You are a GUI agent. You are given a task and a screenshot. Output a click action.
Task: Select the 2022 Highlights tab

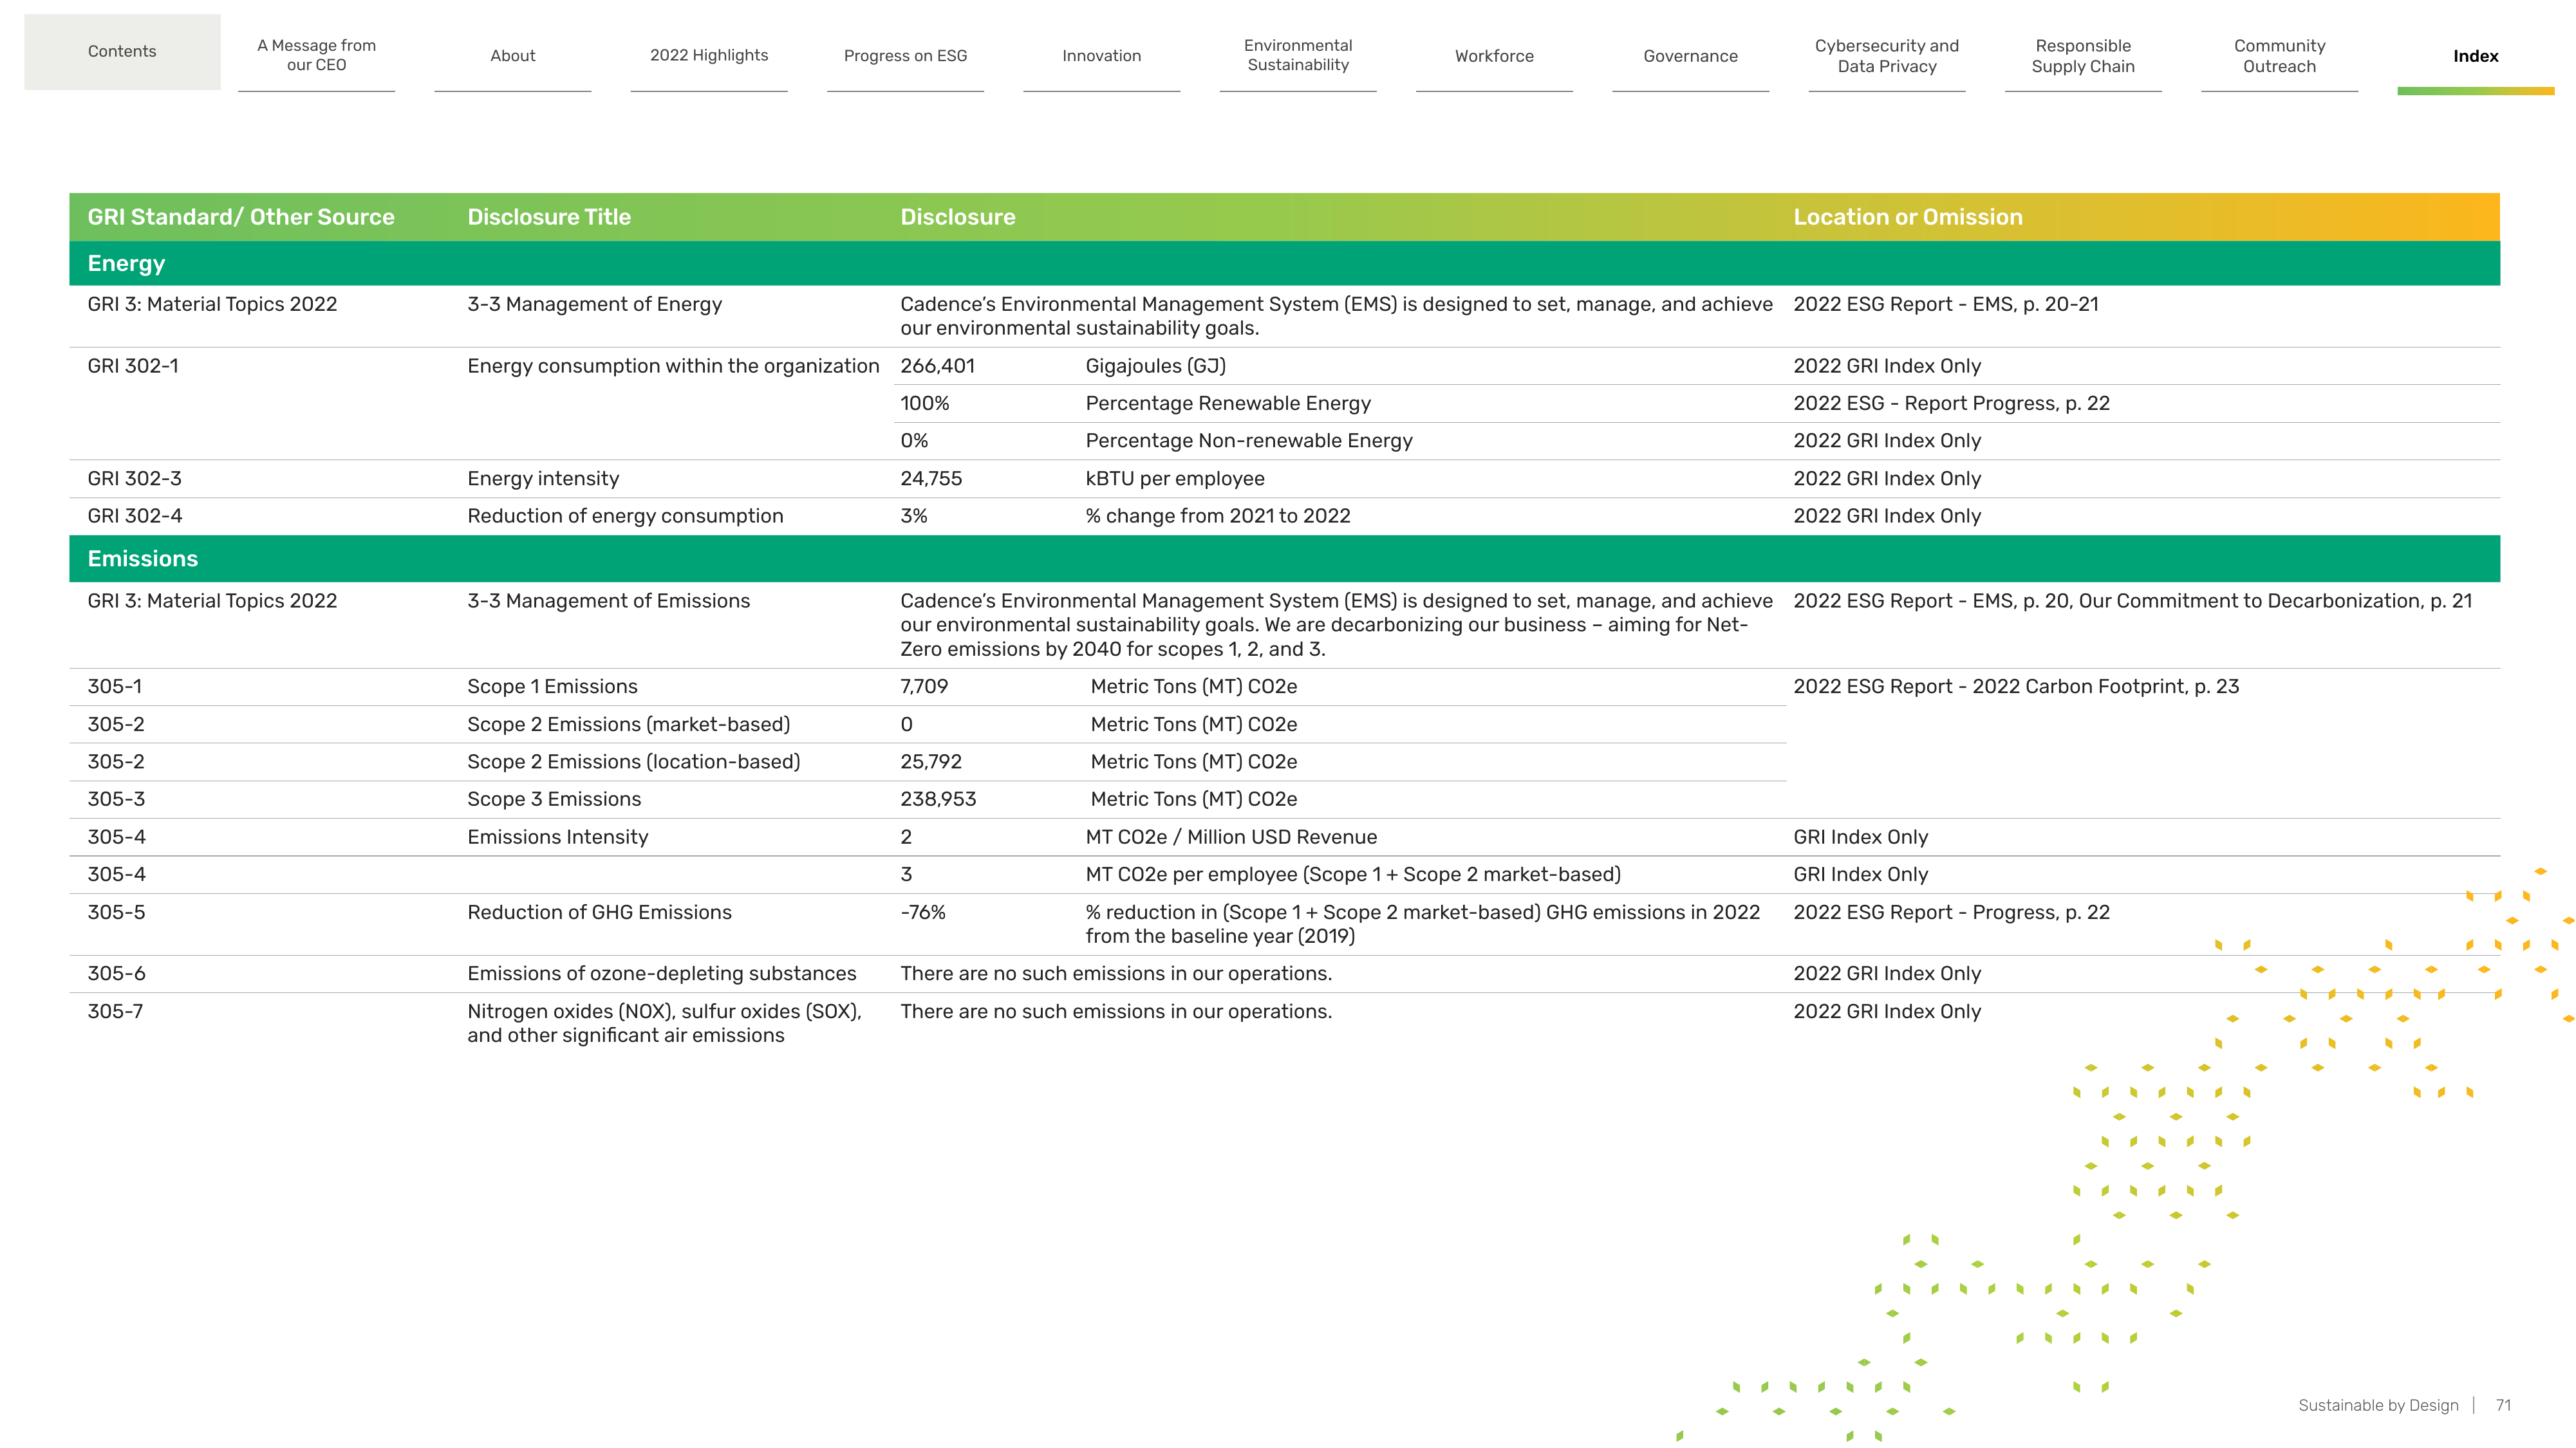[x=709, y=56]
